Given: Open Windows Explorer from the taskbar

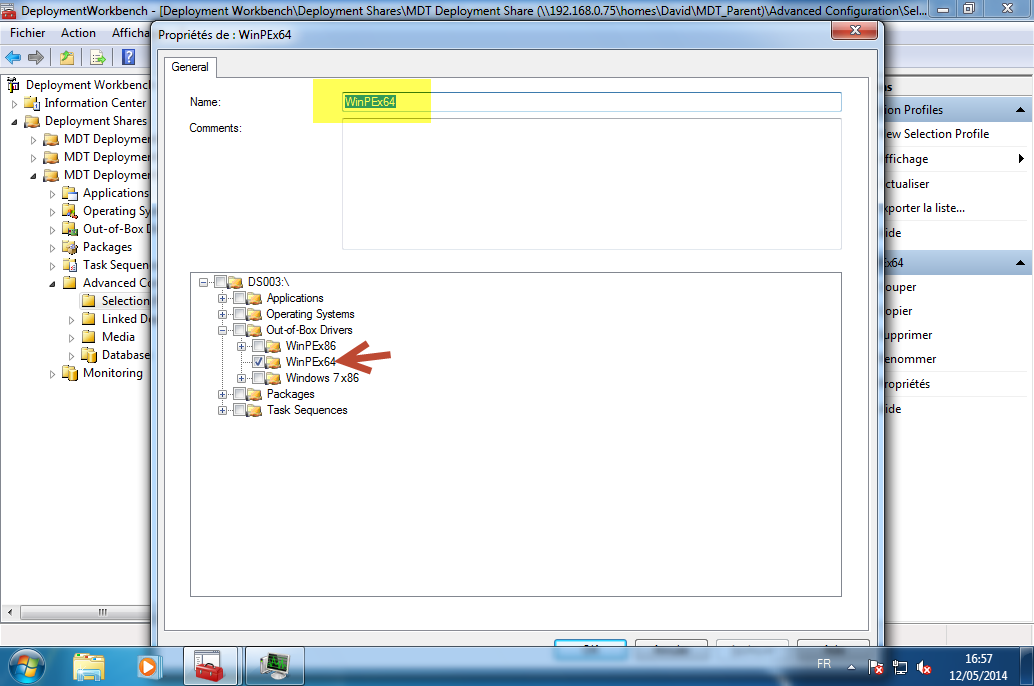Looking at the screenshot, I should [89, 665].
